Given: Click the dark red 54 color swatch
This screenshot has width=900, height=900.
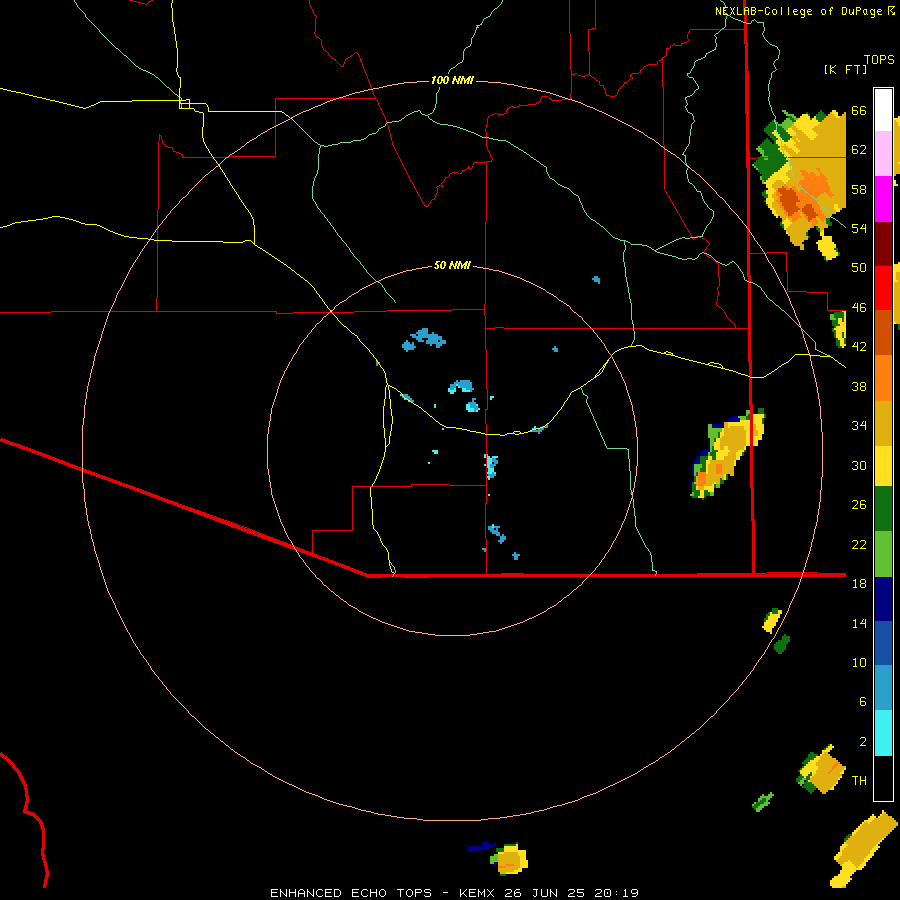Looking at the screenshot, I should pos(883,244).
